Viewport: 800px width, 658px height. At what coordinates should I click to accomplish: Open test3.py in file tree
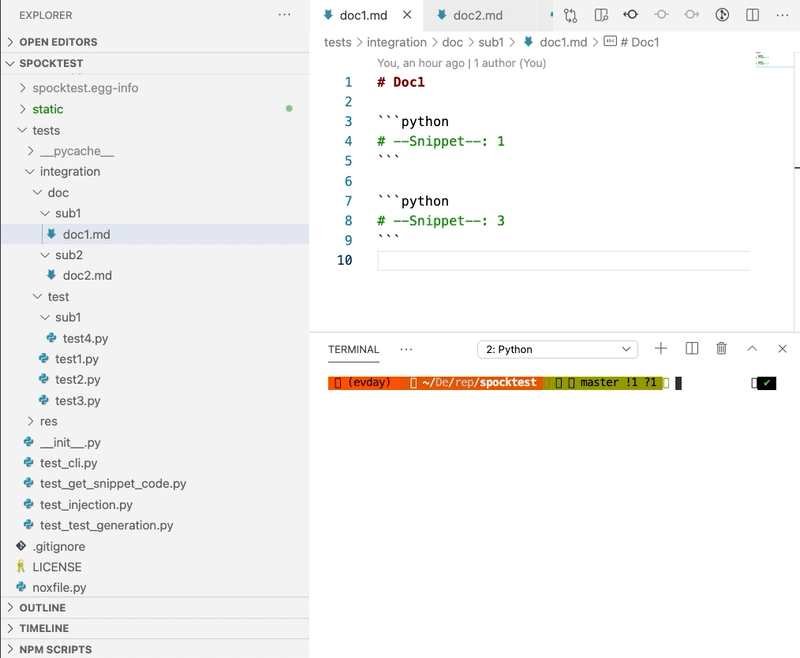click(x=155, y=400)
